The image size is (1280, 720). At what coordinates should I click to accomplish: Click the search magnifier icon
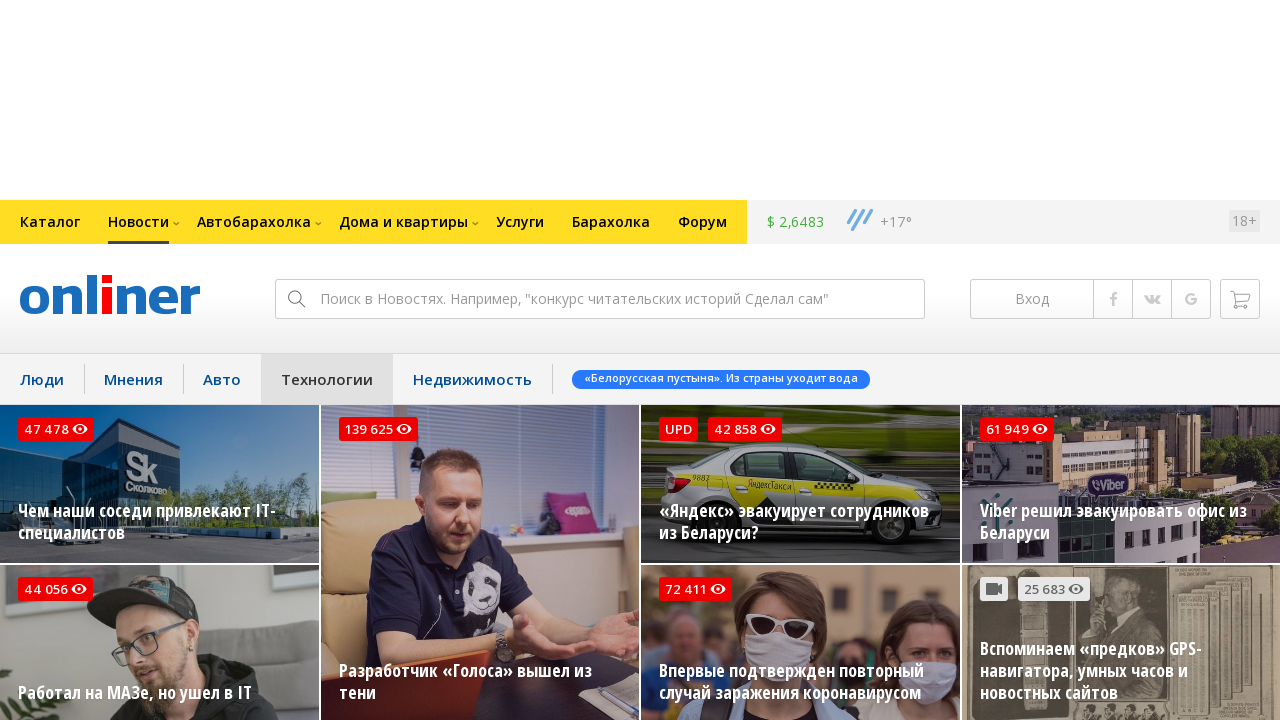pos(296,299)
